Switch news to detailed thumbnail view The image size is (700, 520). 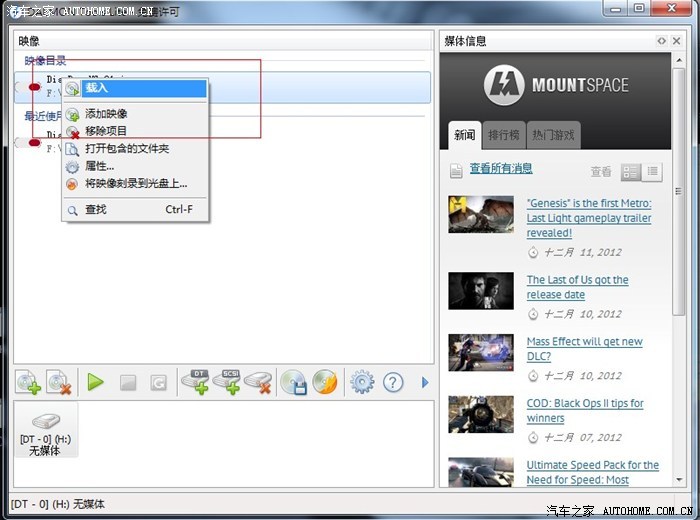[631, 172]
